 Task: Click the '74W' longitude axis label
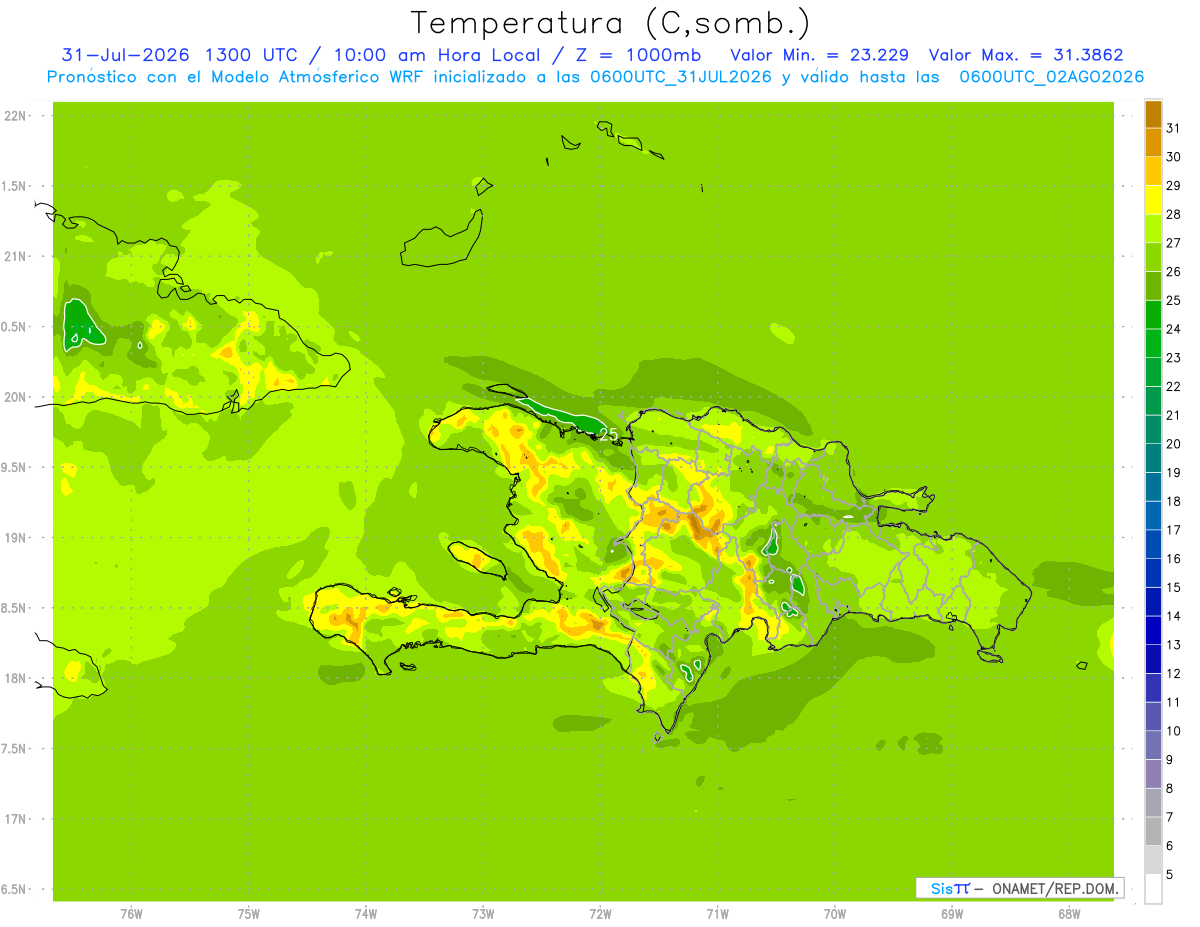coord(365,914)
